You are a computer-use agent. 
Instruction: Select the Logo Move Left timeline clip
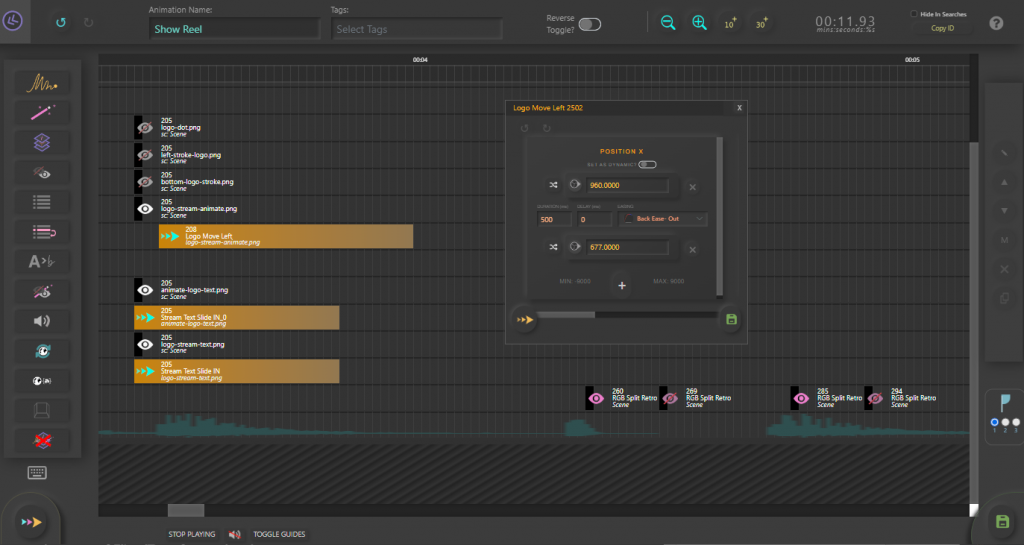(285, 236)
